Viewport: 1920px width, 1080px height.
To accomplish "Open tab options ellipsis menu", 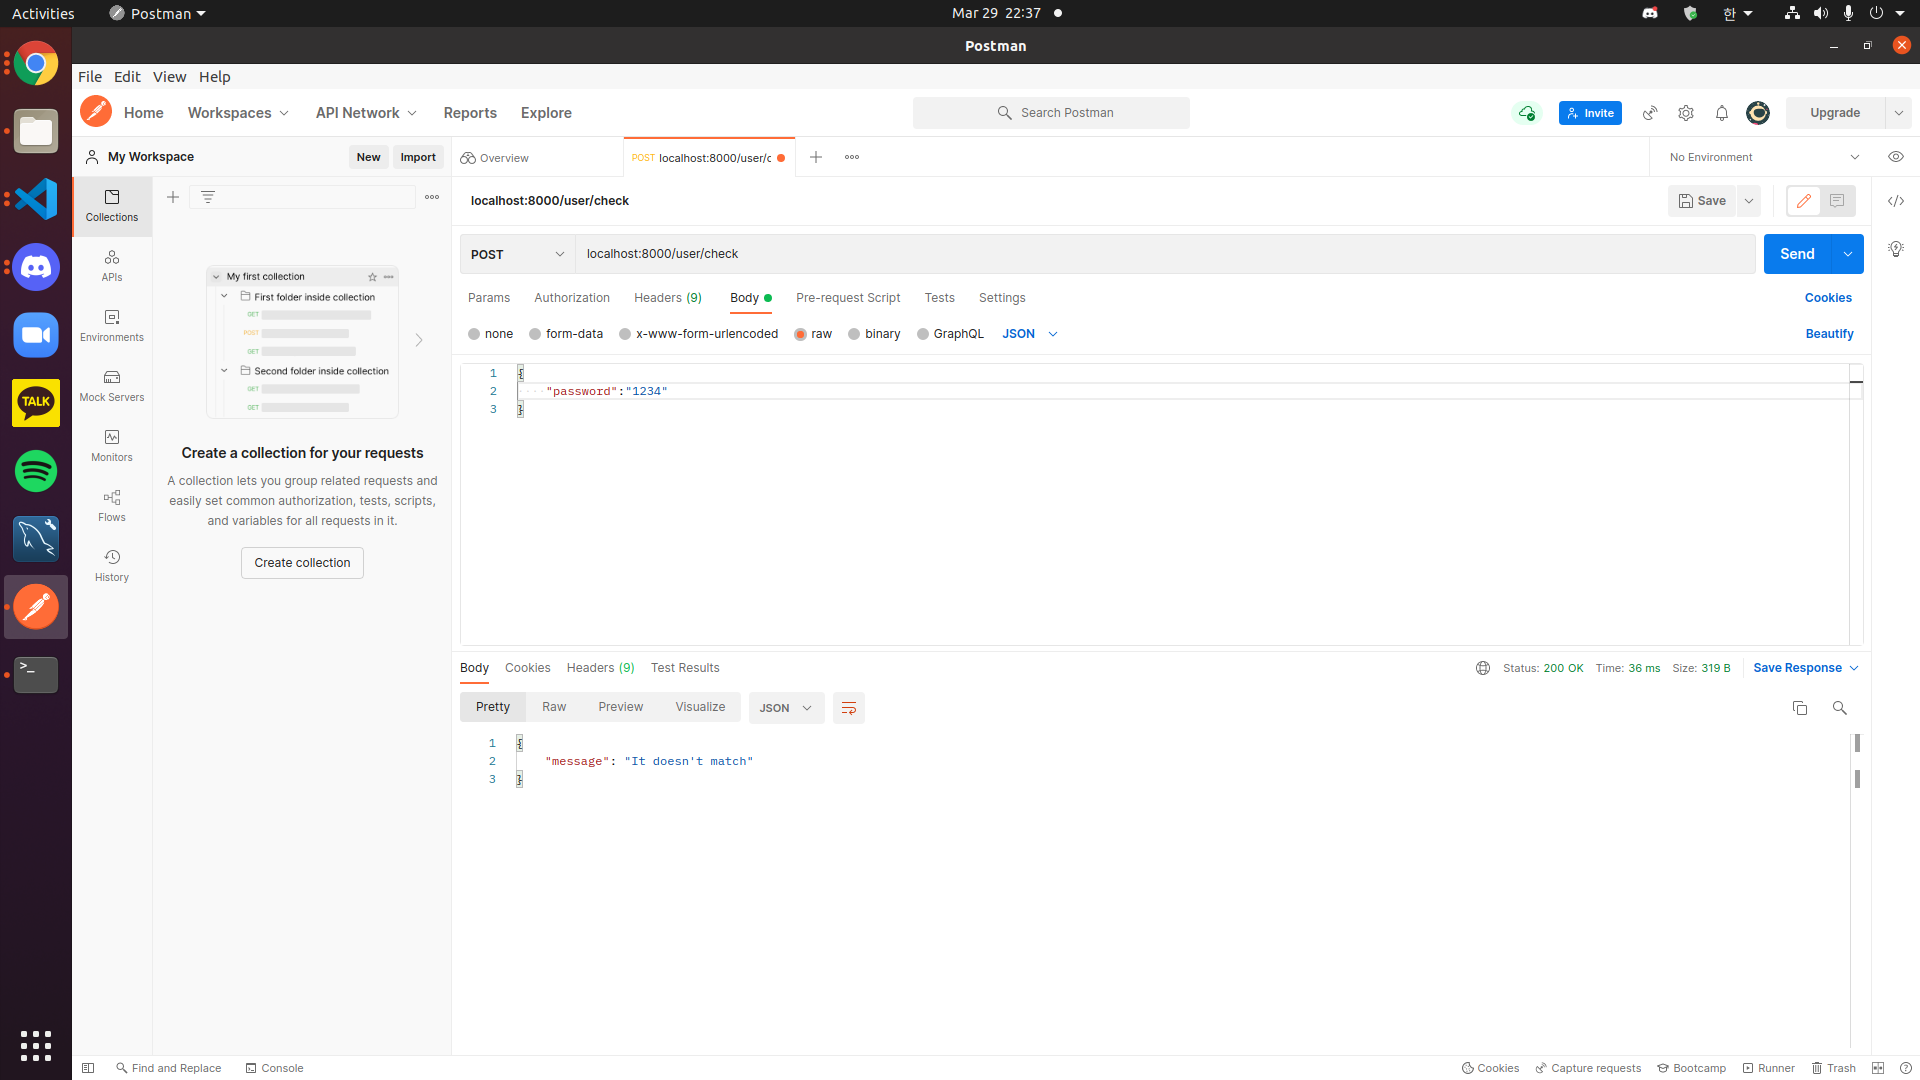I will point(852,157).
